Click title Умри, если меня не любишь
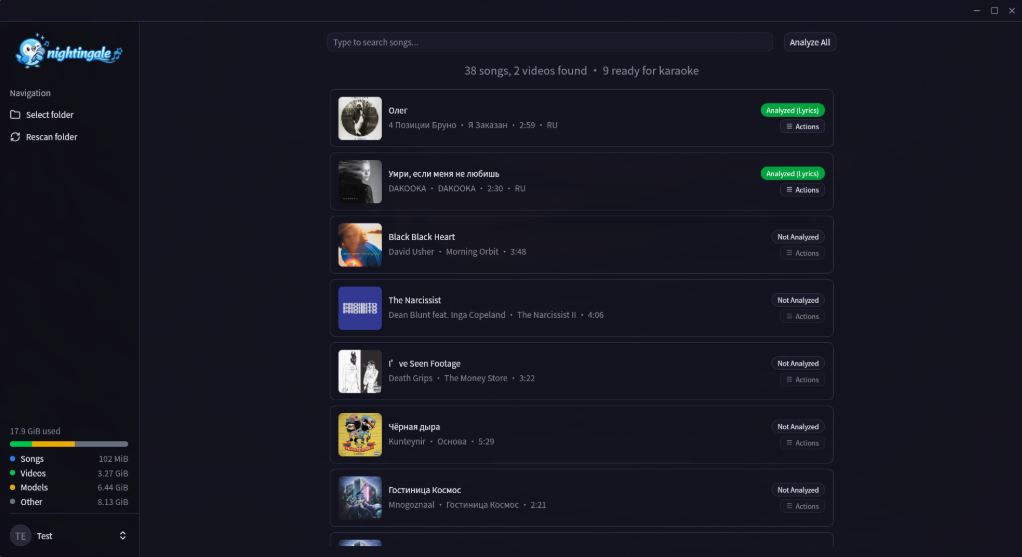 444,173
